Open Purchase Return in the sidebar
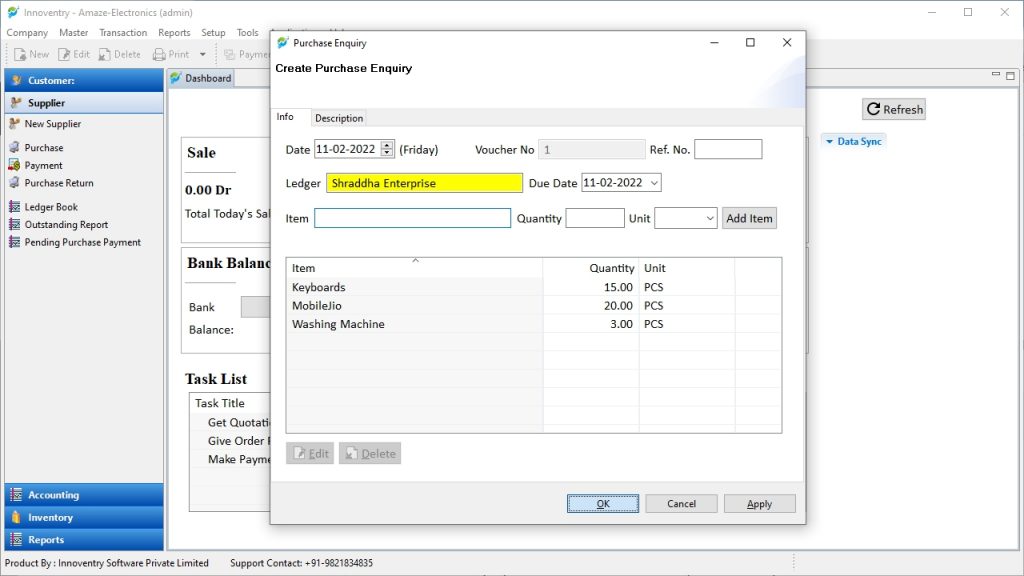The image size is (1024, 576). (x=59, y=183)
